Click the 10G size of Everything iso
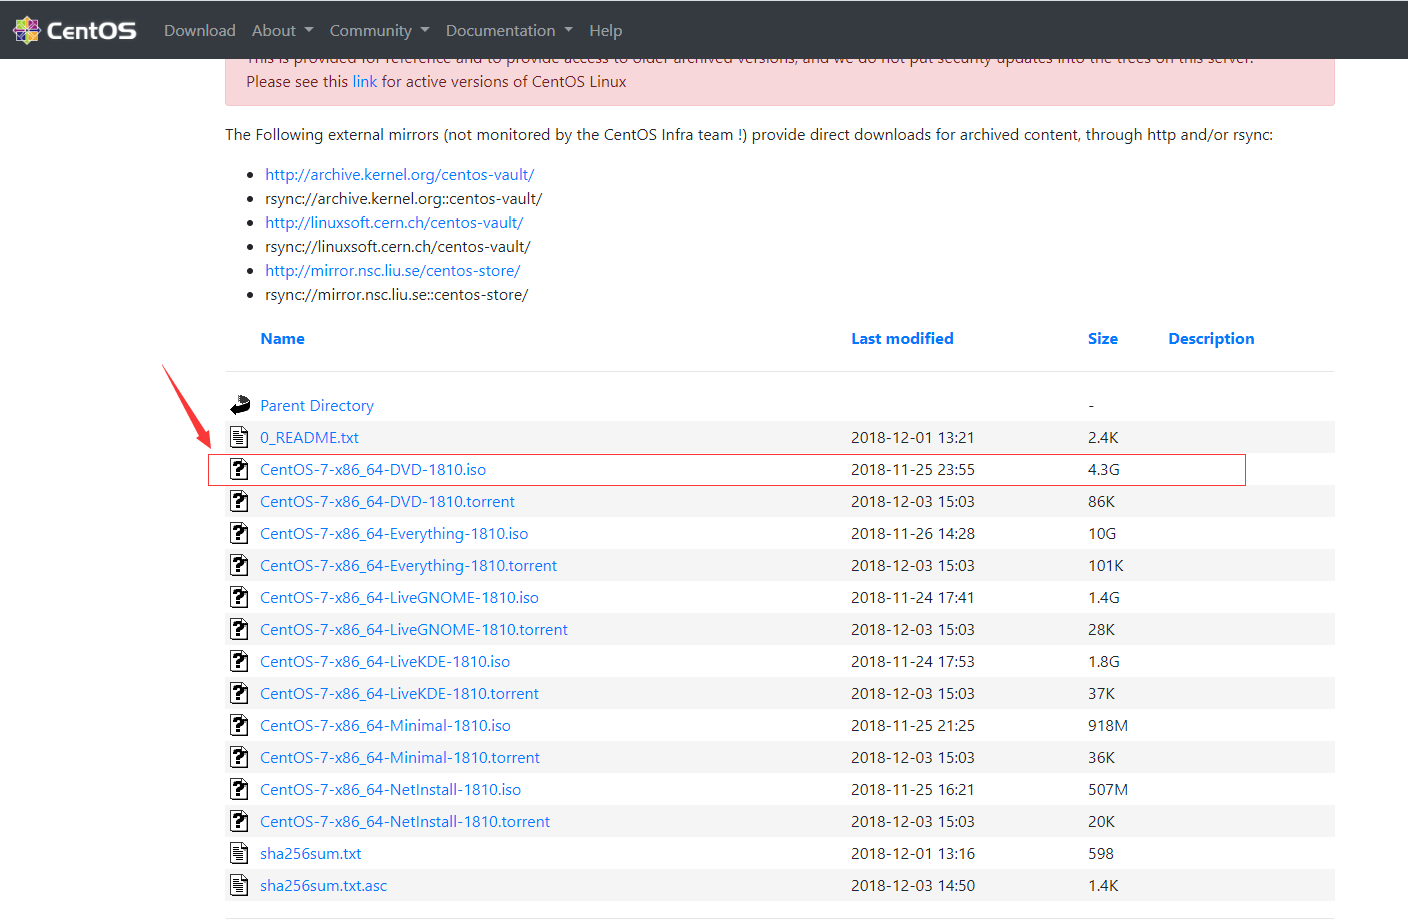1408x919 pixels. [x=1102, y=533]
